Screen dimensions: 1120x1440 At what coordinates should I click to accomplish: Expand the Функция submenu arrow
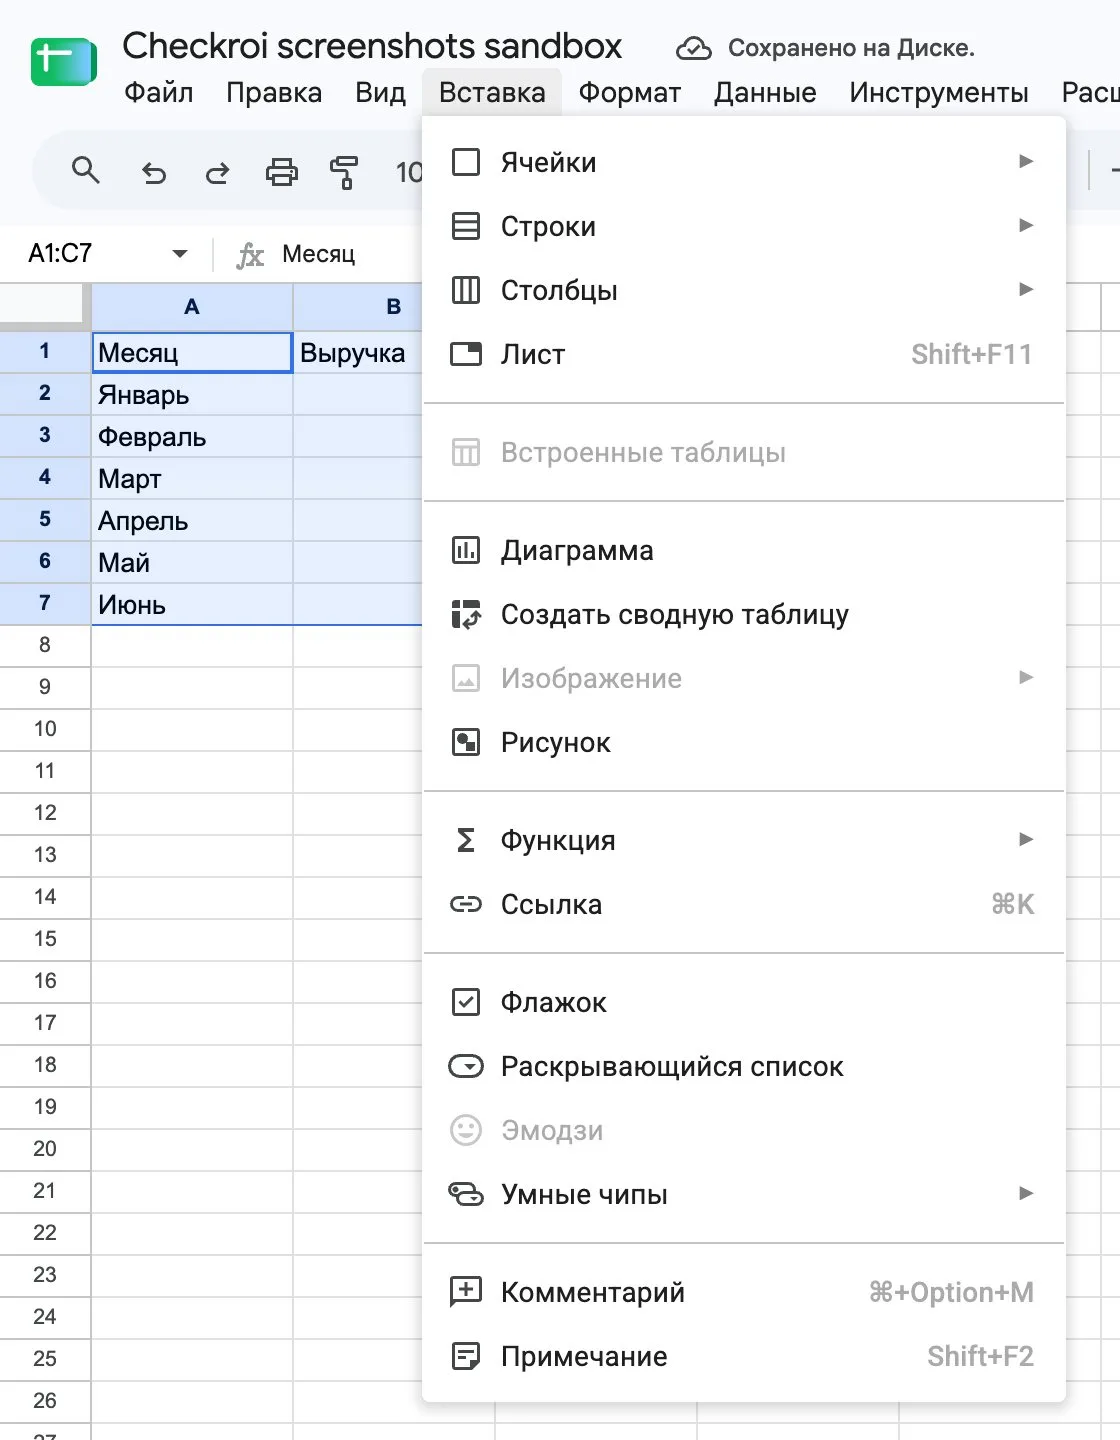[1026, 839]
